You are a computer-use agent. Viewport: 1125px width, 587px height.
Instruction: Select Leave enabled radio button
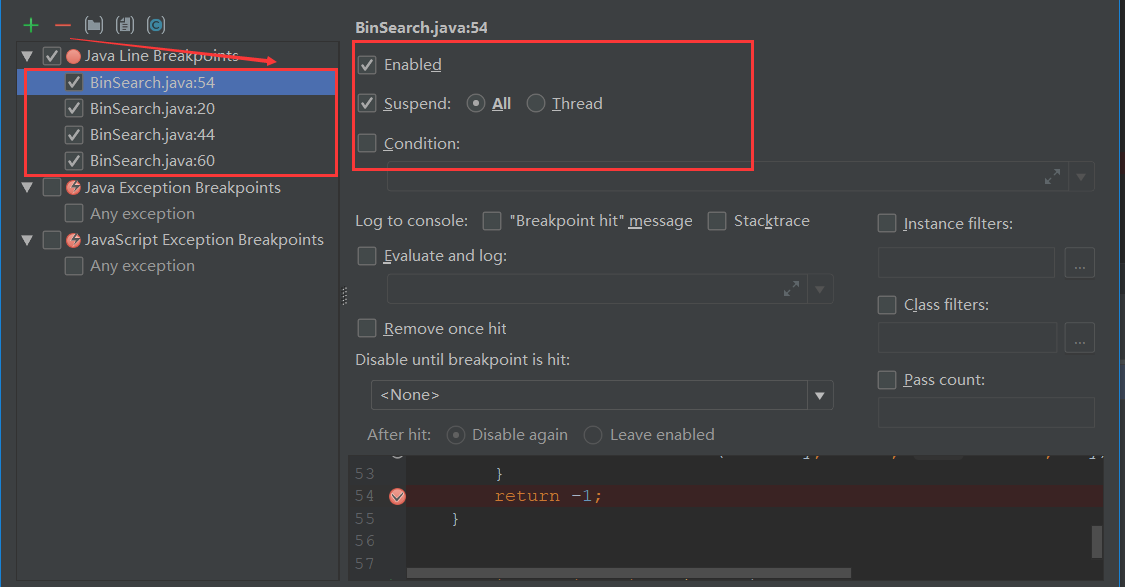click(x=593, y=435)
